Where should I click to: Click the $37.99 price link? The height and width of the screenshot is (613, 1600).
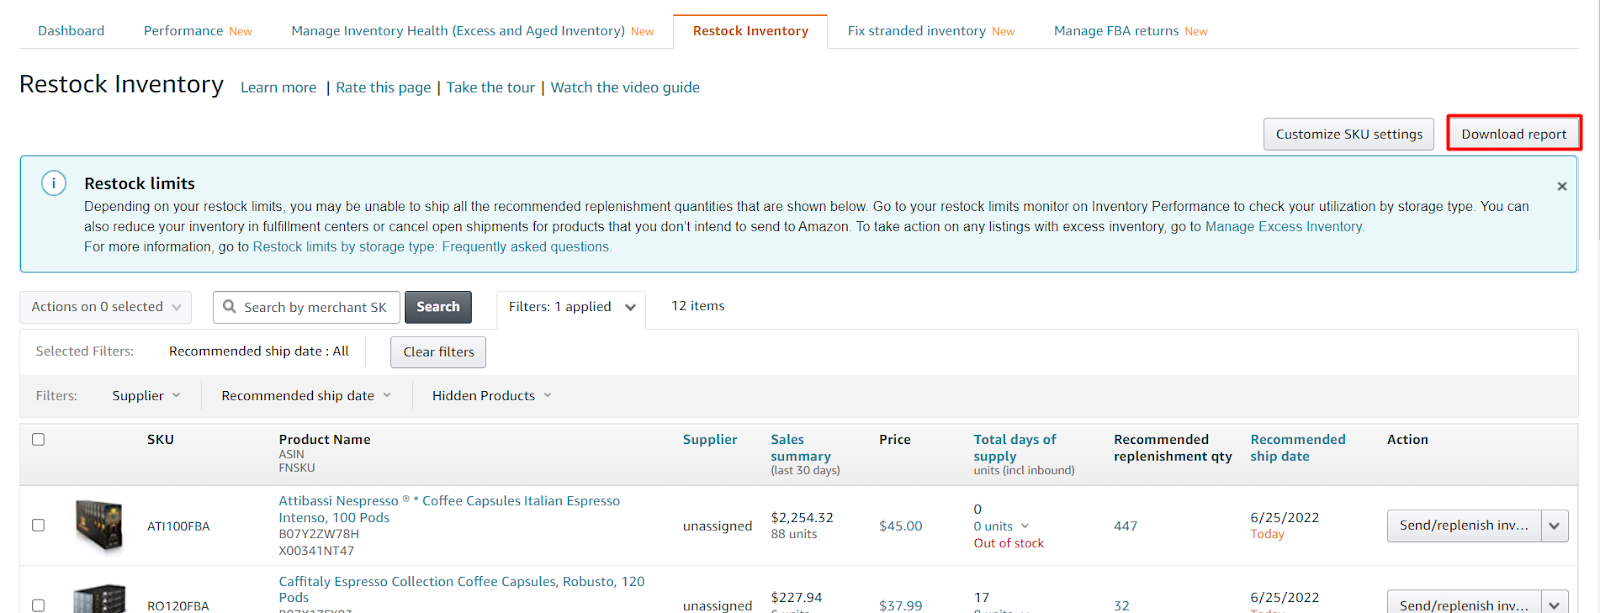click(x=900, y=605)
